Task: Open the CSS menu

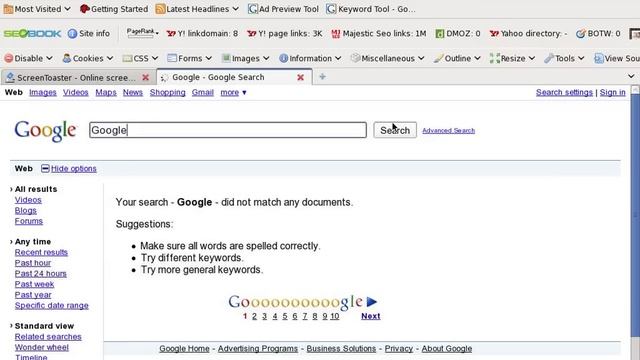Action: tap(140, 58)
